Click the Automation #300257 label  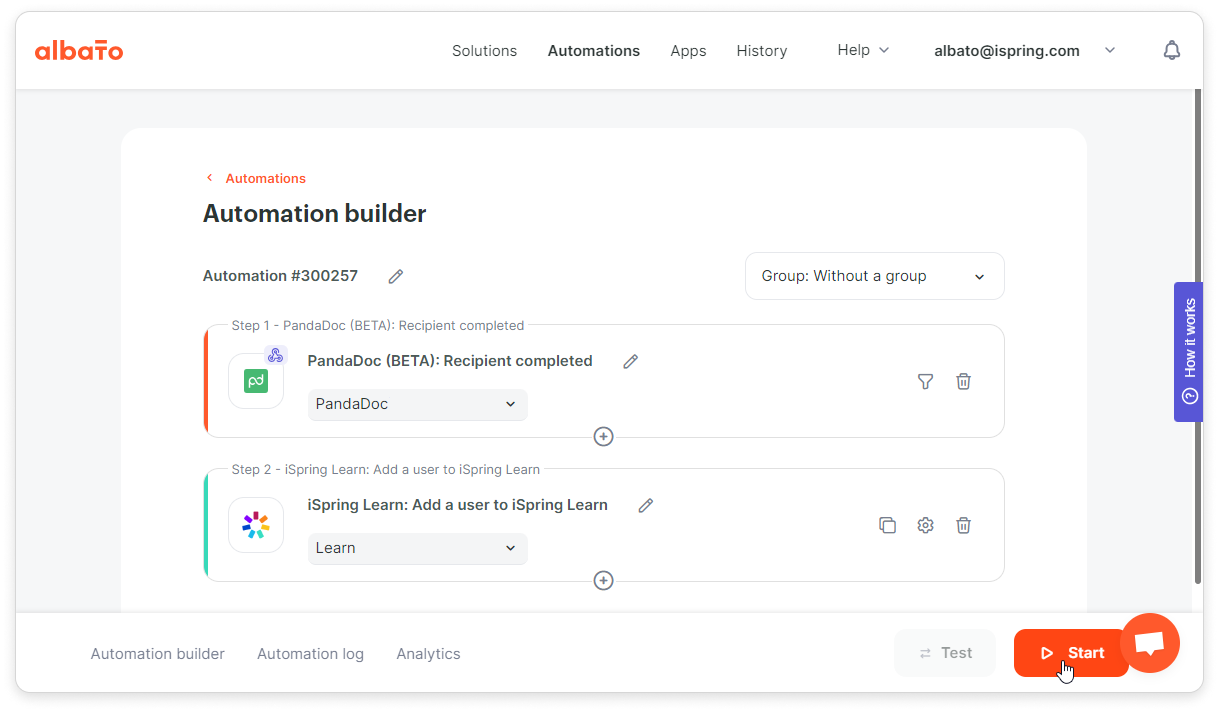(280, 276)
